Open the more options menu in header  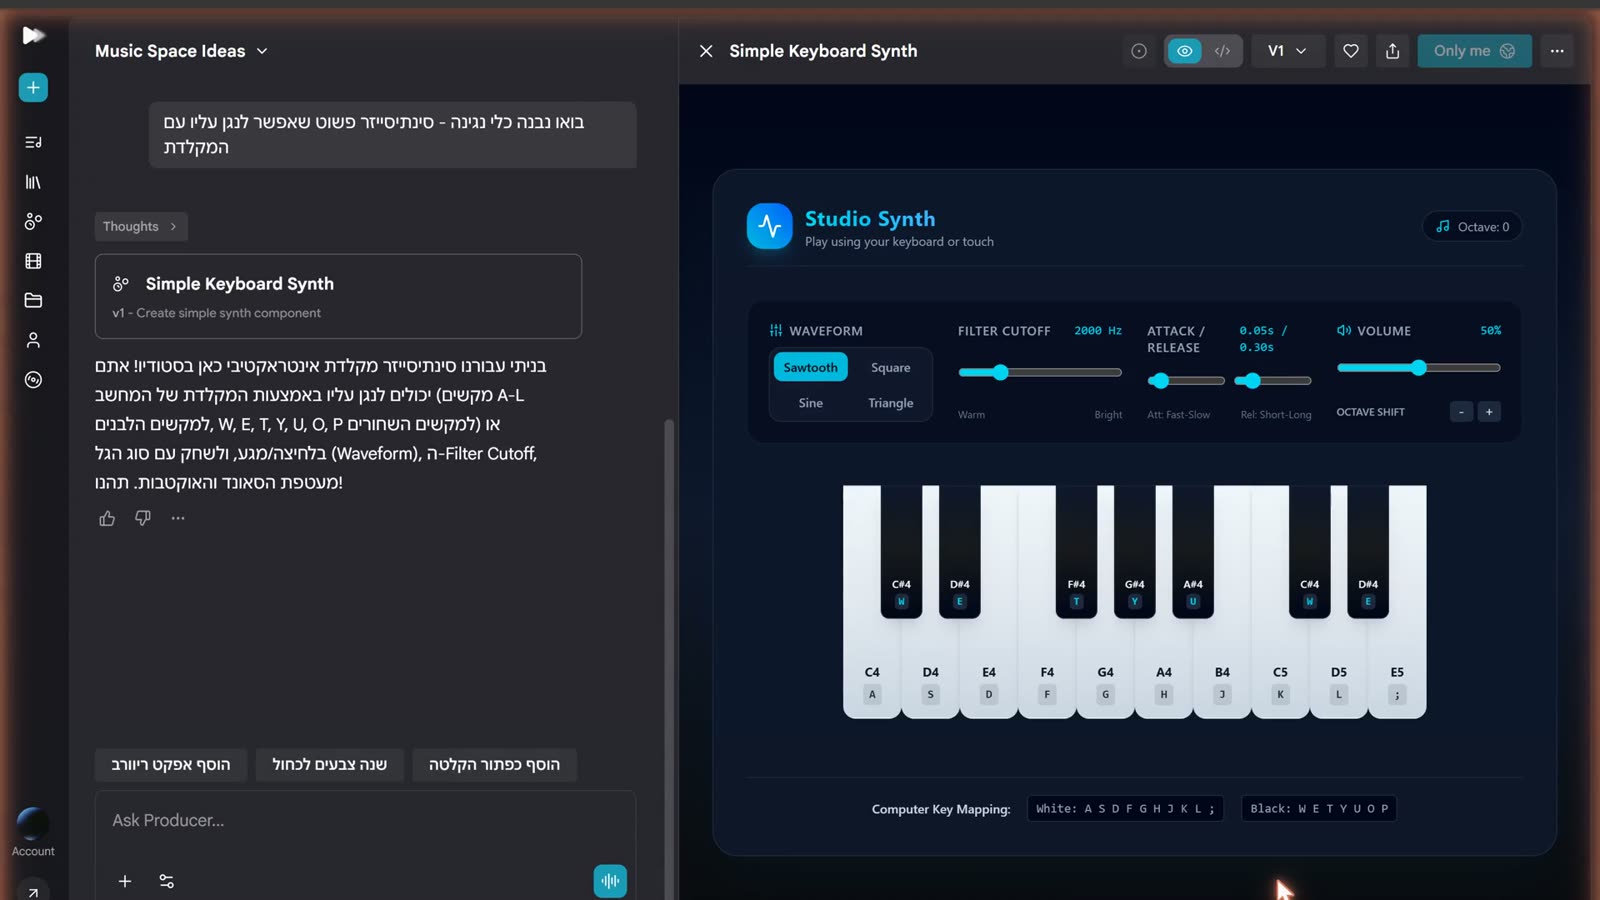[x=1557, y=51]
